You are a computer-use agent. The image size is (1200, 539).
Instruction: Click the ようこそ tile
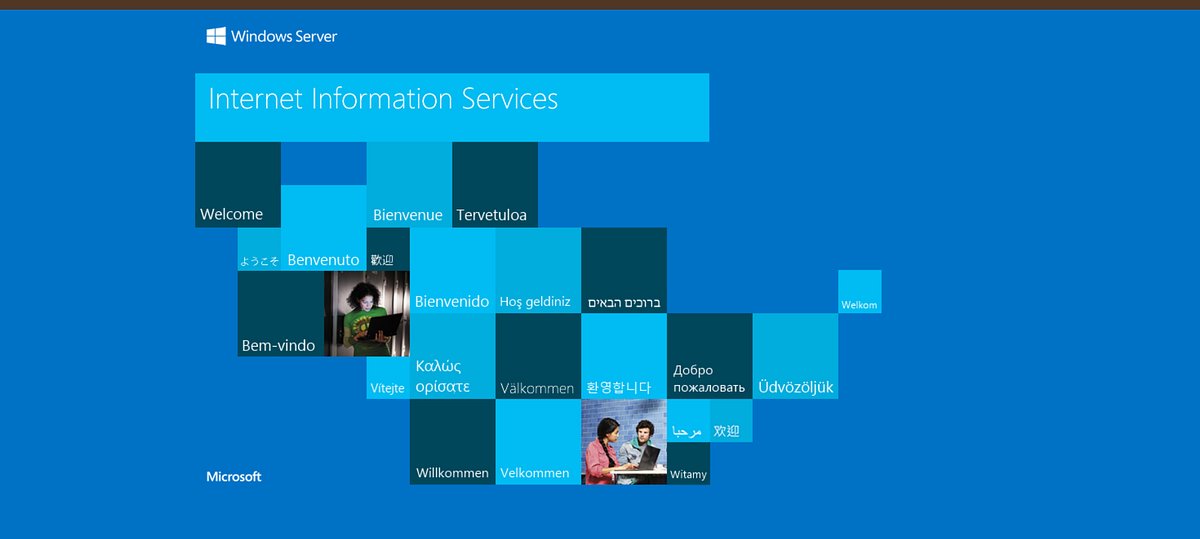pyautogui.click(x=259, y=249)
